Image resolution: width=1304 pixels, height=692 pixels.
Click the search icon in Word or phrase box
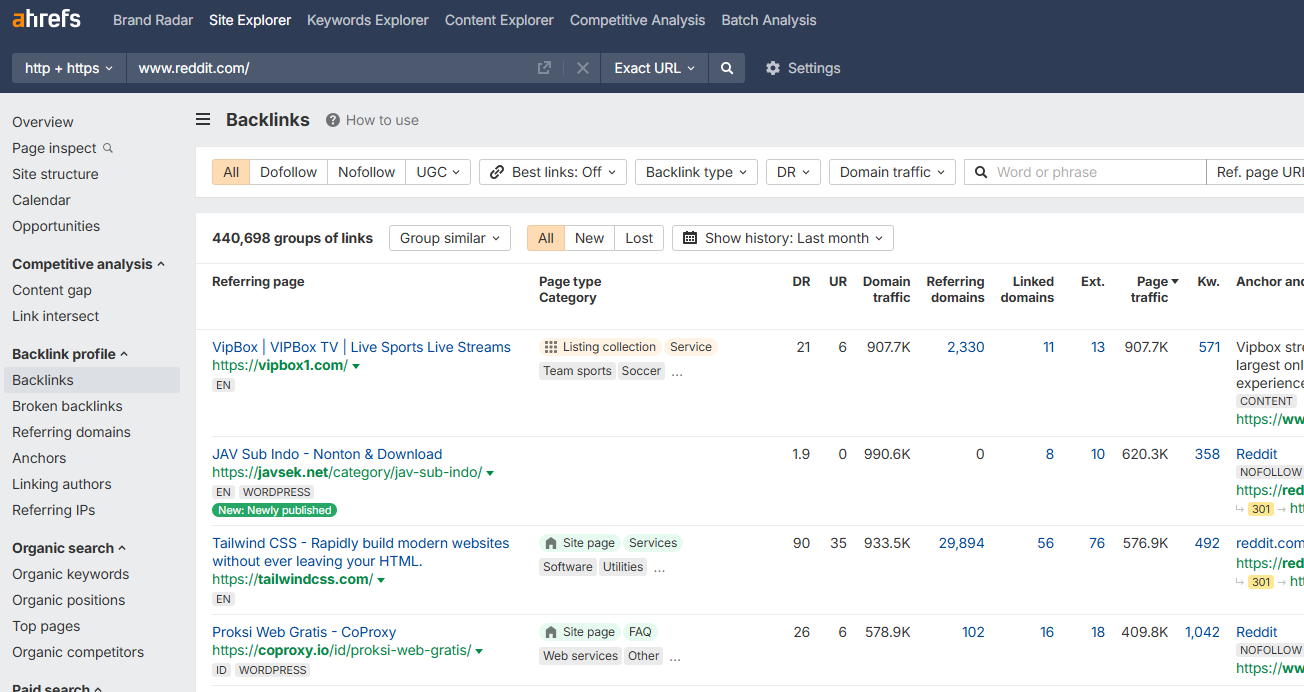pos(982,172)
